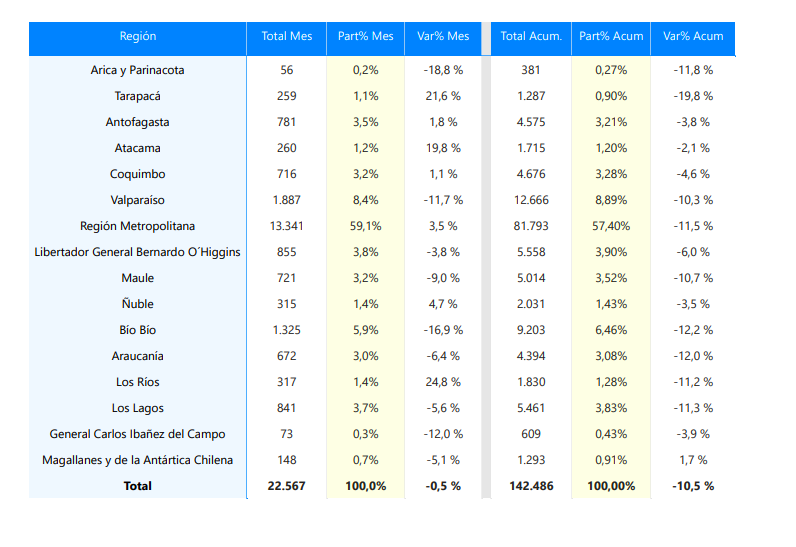Sort by Total Mes column header

[x=287, y=37]
